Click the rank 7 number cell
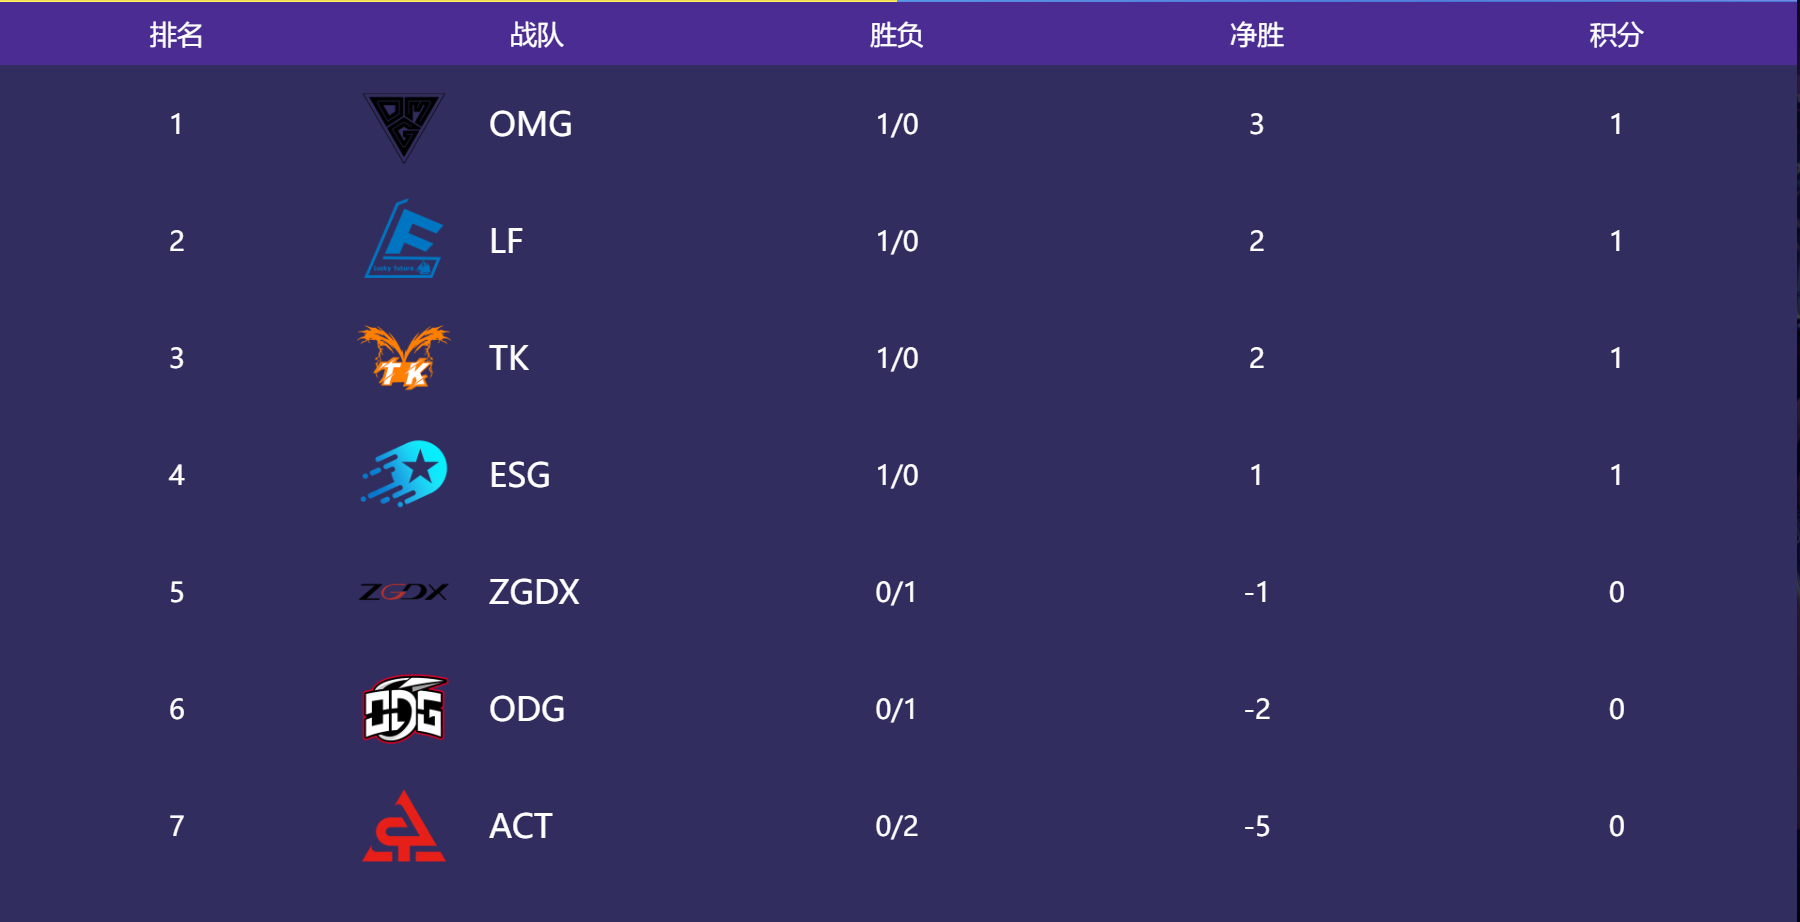This screenshot has height=922, width=1800. coord(177,826)
